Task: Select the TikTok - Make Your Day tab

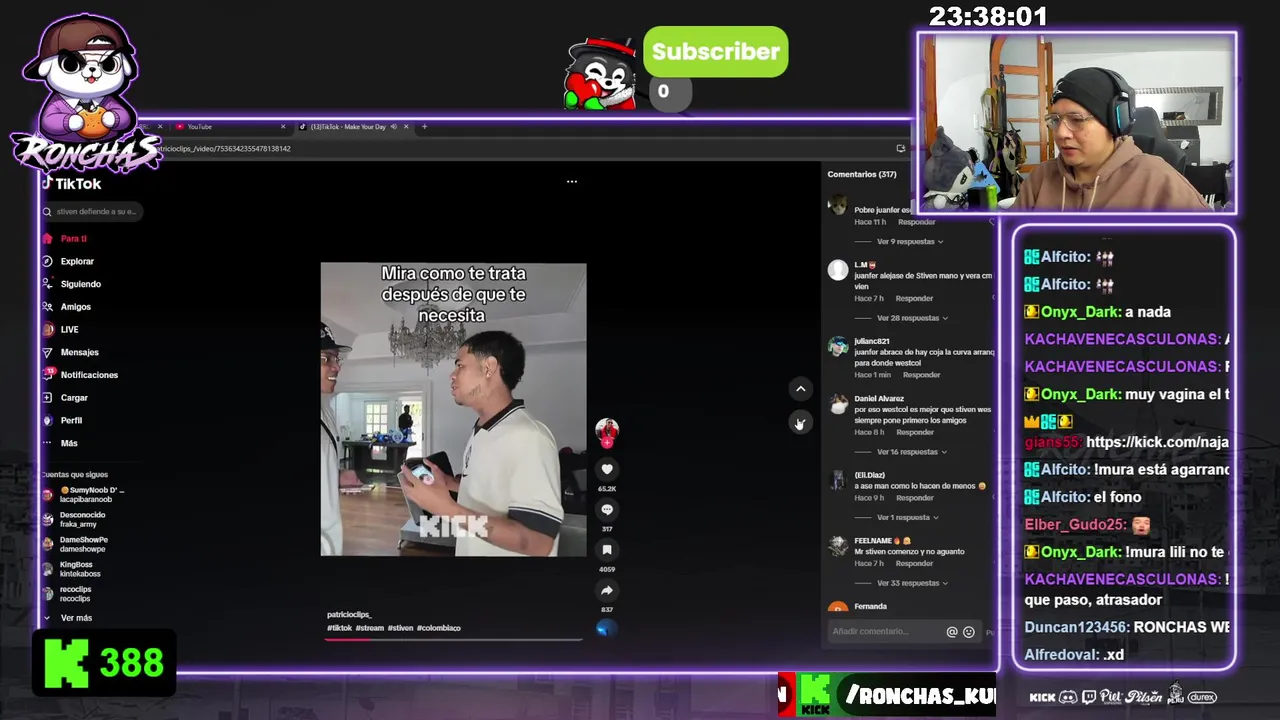Action: click(x=346, y=127)
